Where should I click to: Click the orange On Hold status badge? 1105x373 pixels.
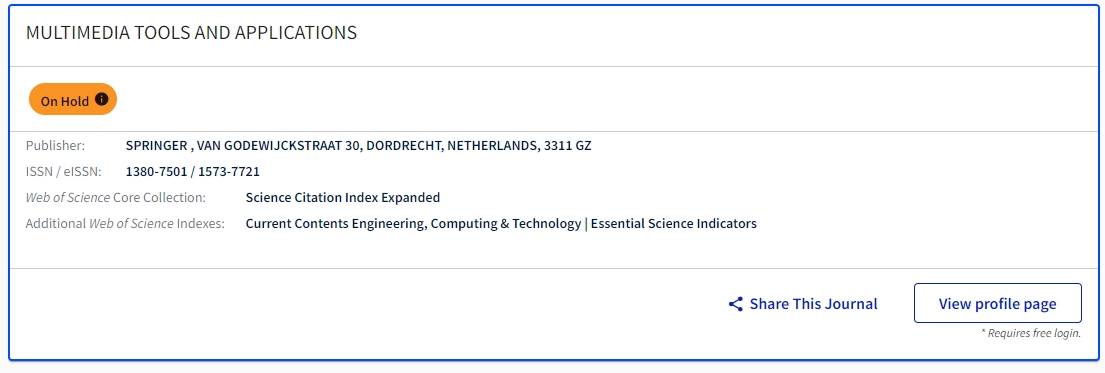(x=73, y=99)
